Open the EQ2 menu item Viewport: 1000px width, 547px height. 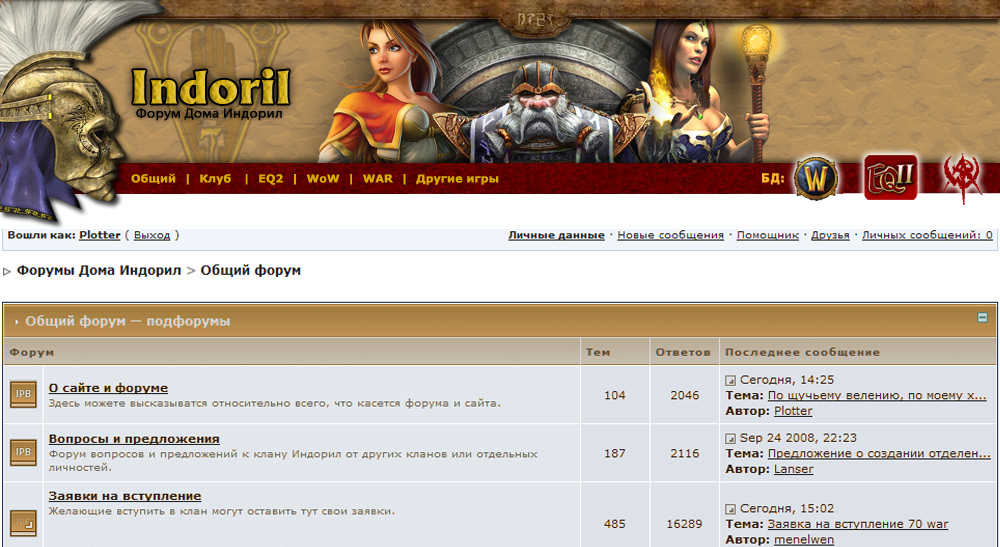click(270, 179)
